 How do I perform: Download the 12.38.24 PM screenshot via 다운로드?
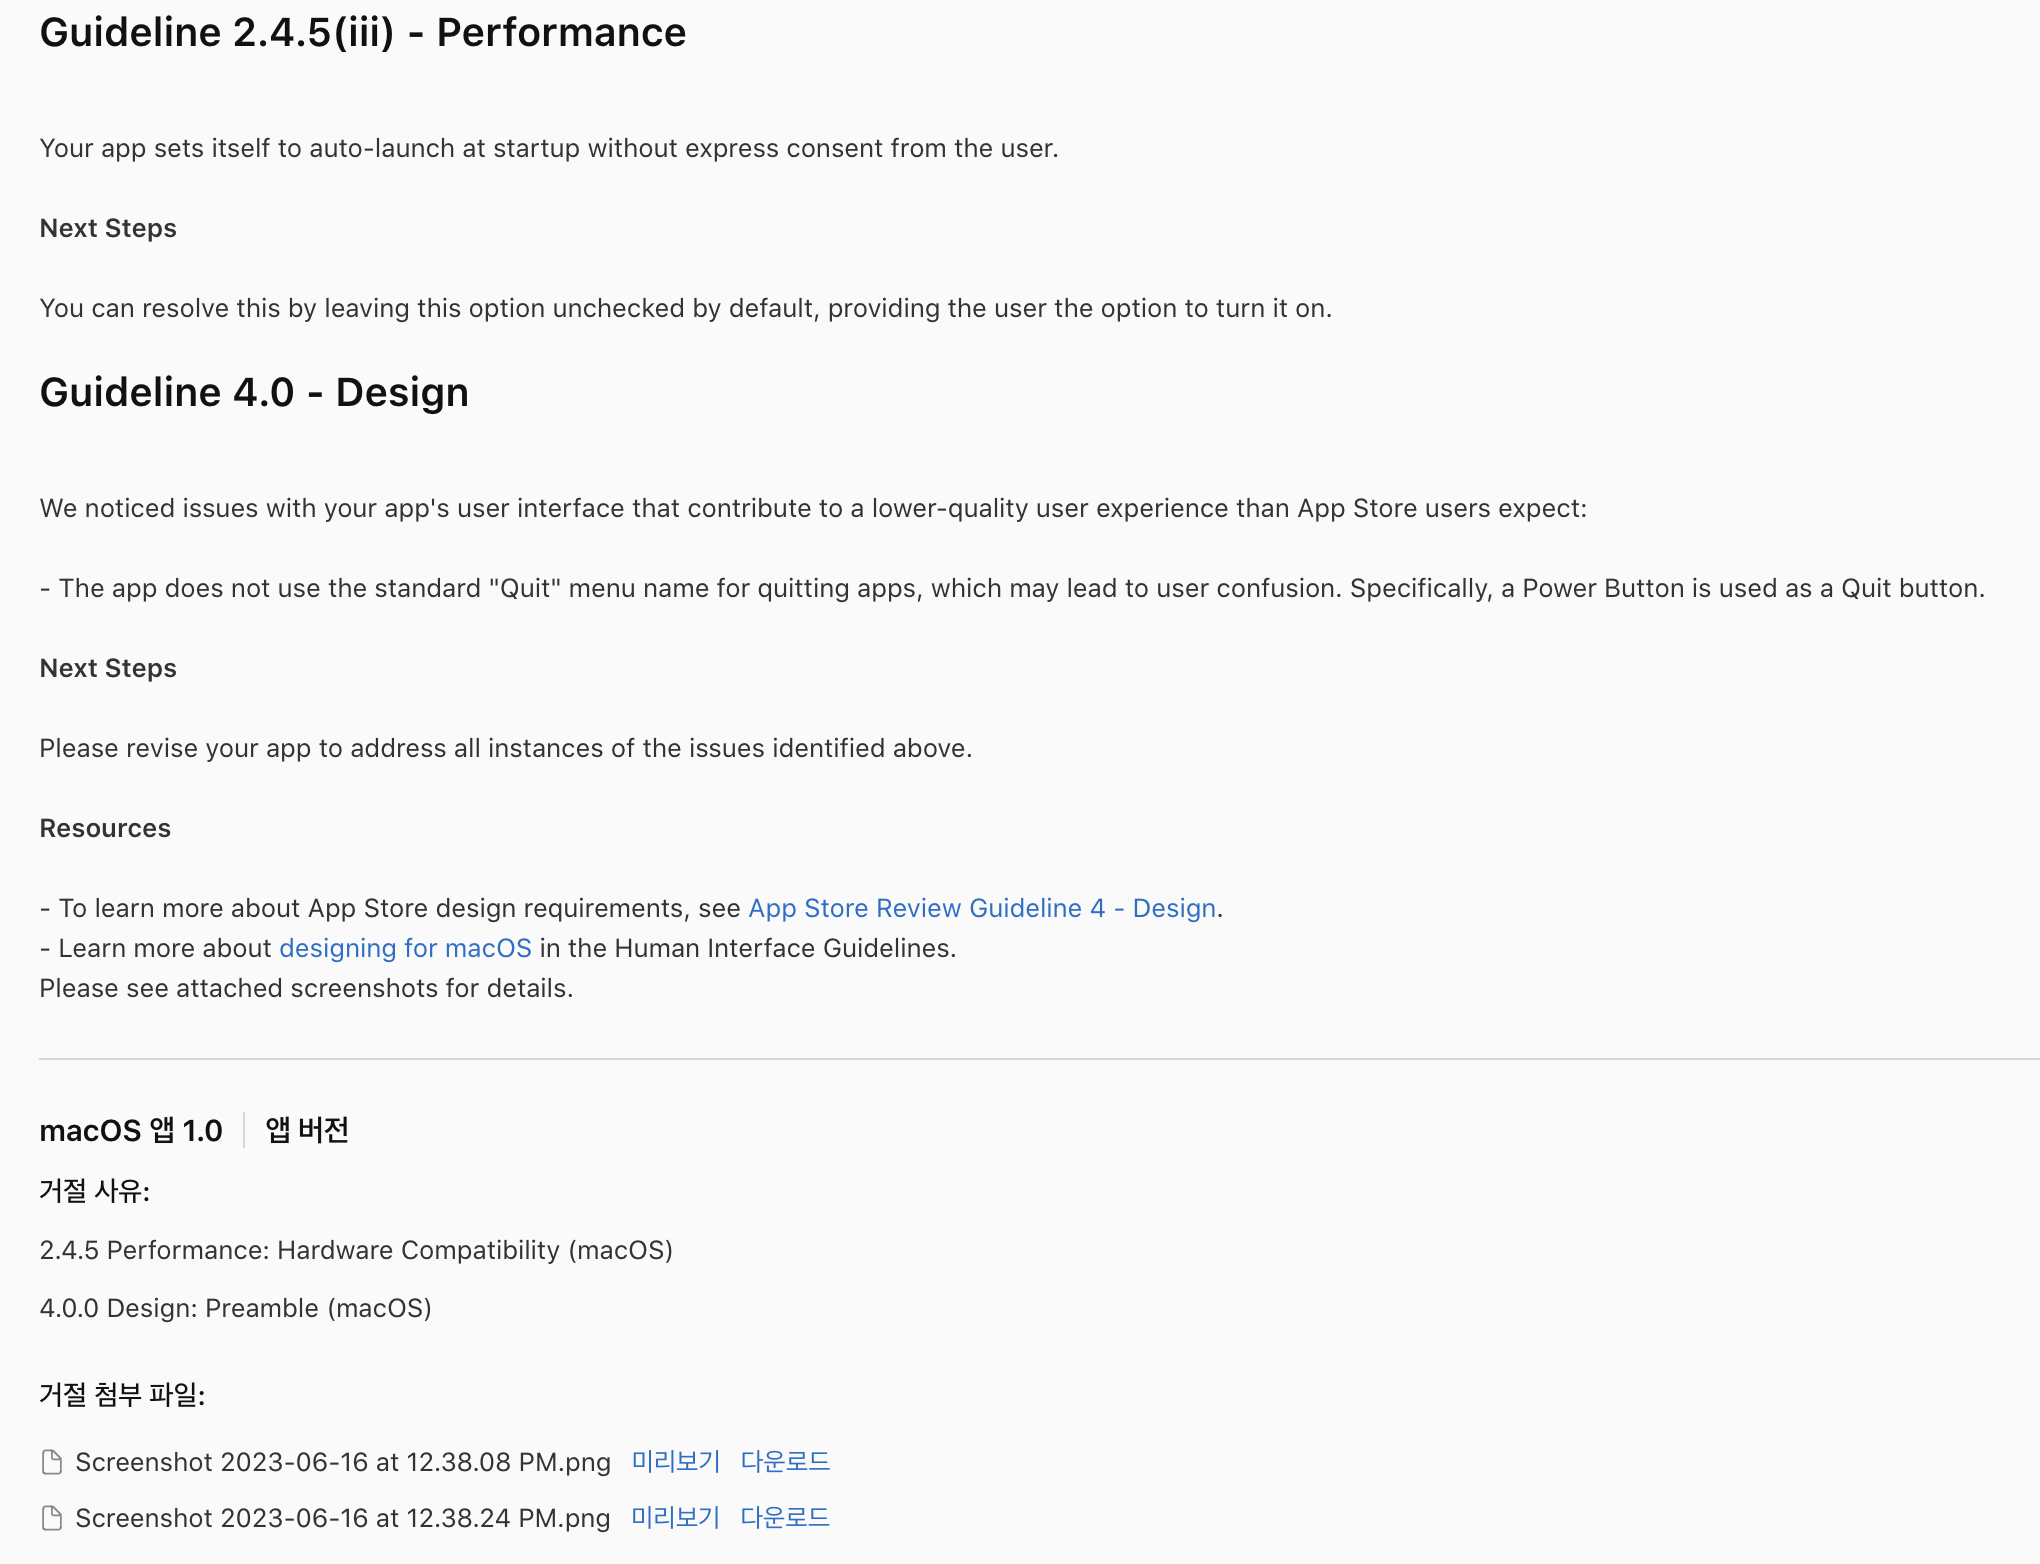pyautogui.click(x=785, y=1518)
